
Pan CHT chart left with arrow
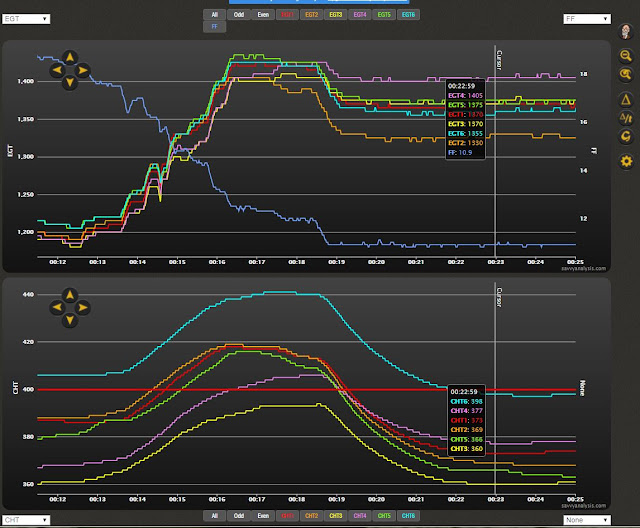pyautogui.click(x=57, y=307)
